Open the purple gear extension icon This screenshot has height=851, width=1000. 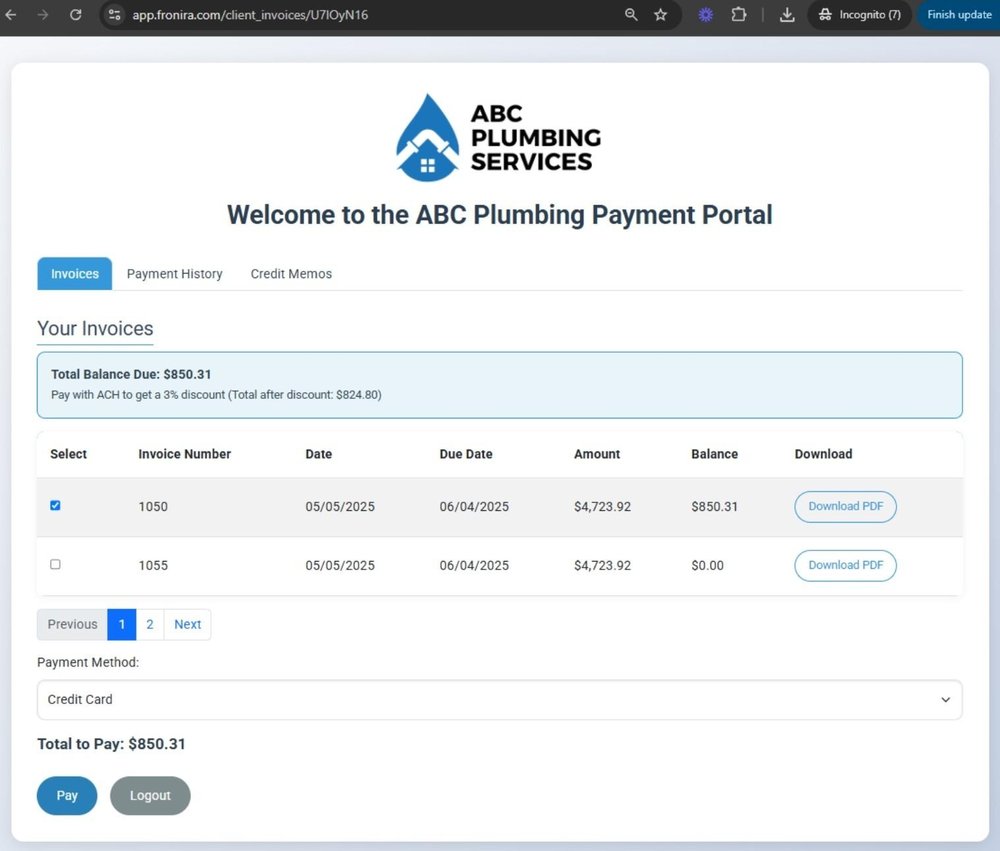pos(705,15)
